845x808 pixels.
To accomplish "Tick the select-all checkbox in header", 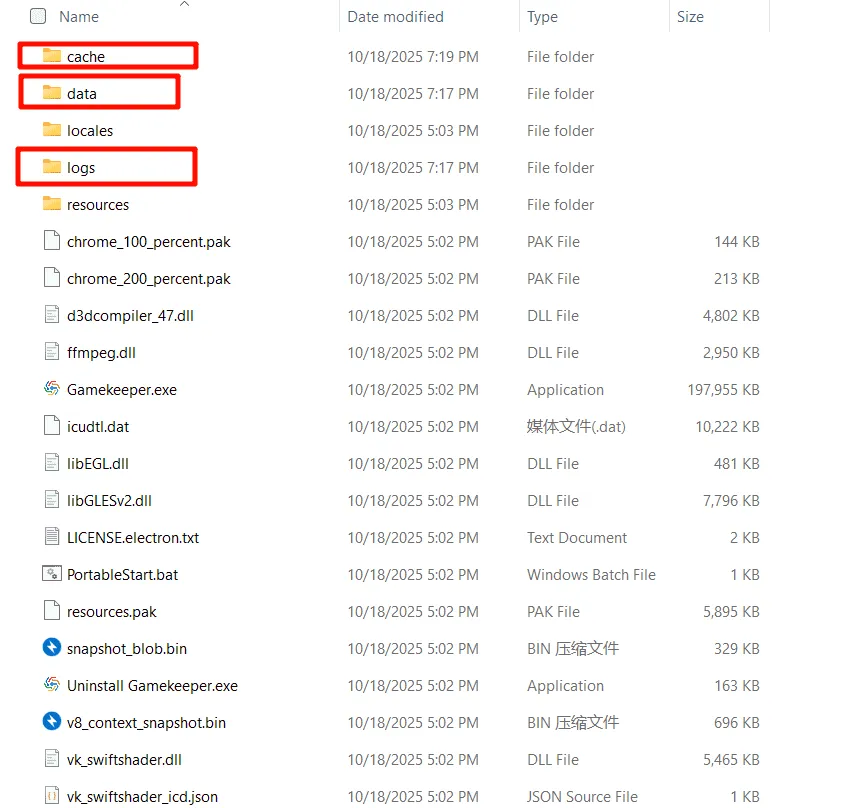I will pyautogui.click(x=38, y=16).
